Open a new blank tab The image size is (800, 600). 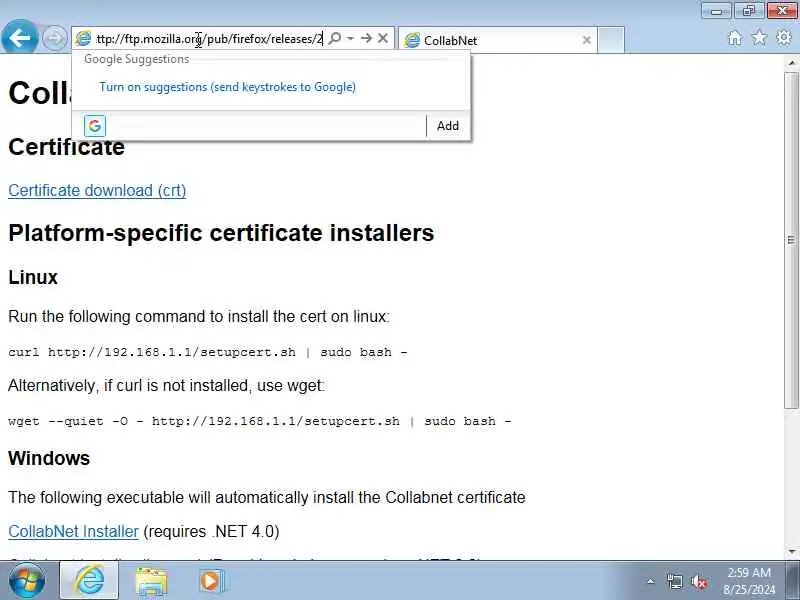click(x=611, y=40)
